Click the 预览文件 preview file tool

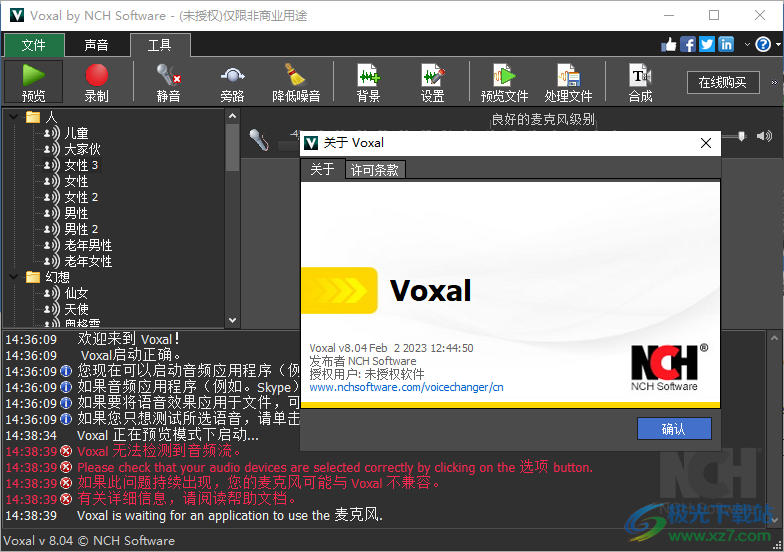(504, 82)
